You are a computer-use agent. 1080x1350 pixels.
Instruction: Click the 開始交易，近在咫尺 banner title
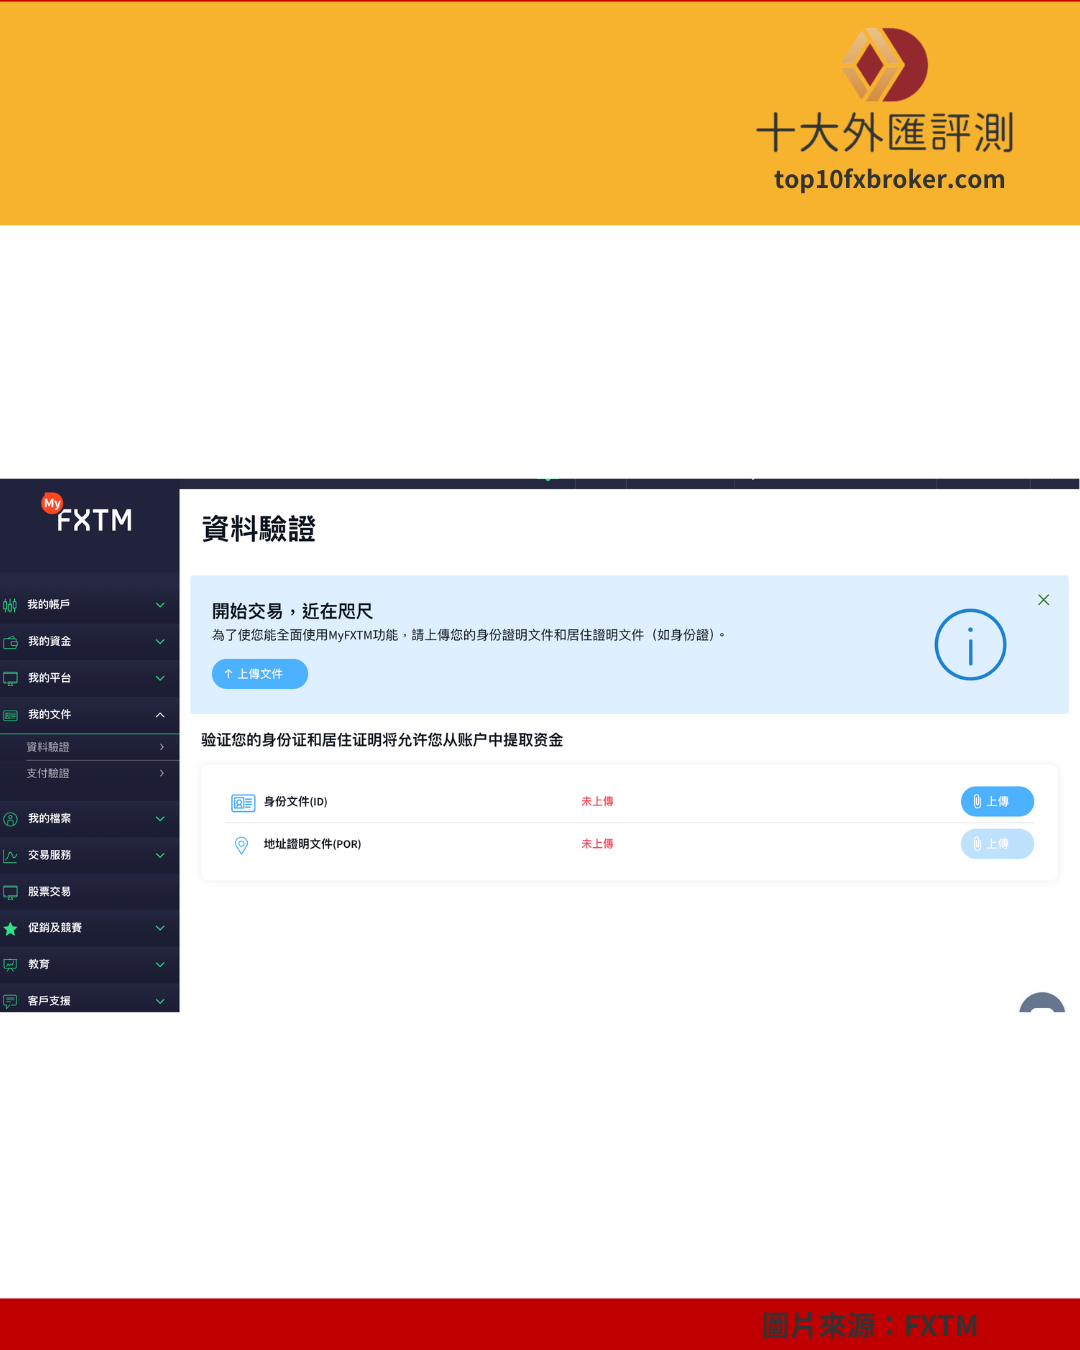click(x=292, y=611)
